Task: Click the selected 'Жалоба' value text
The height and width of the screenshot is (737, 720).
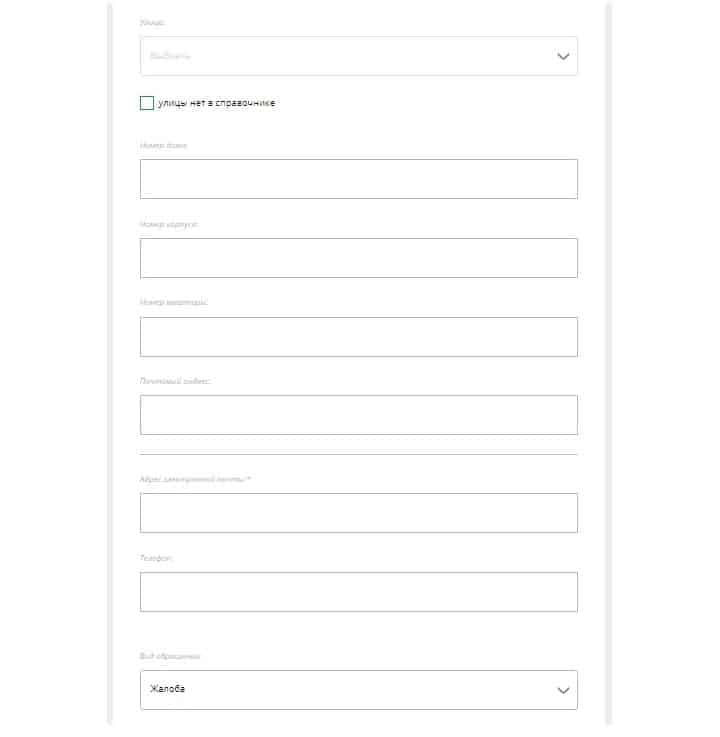Action: [x=168, y=690]
